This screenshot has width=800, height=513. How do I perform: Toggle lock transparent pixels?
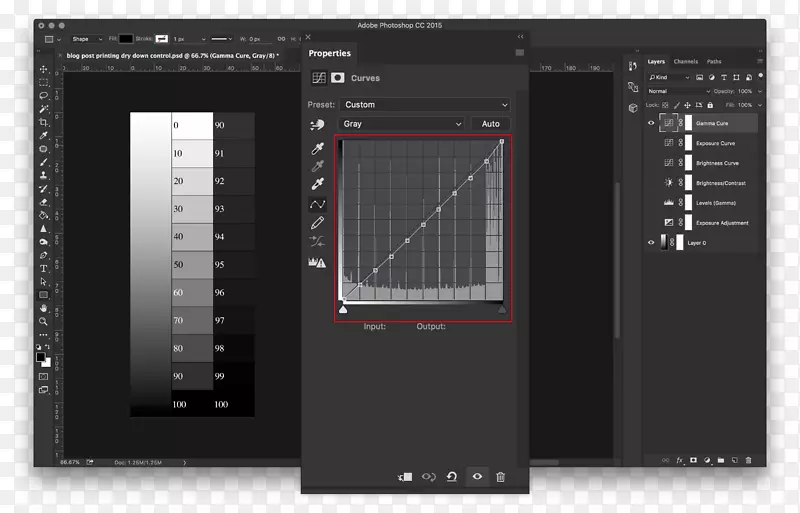665,105
